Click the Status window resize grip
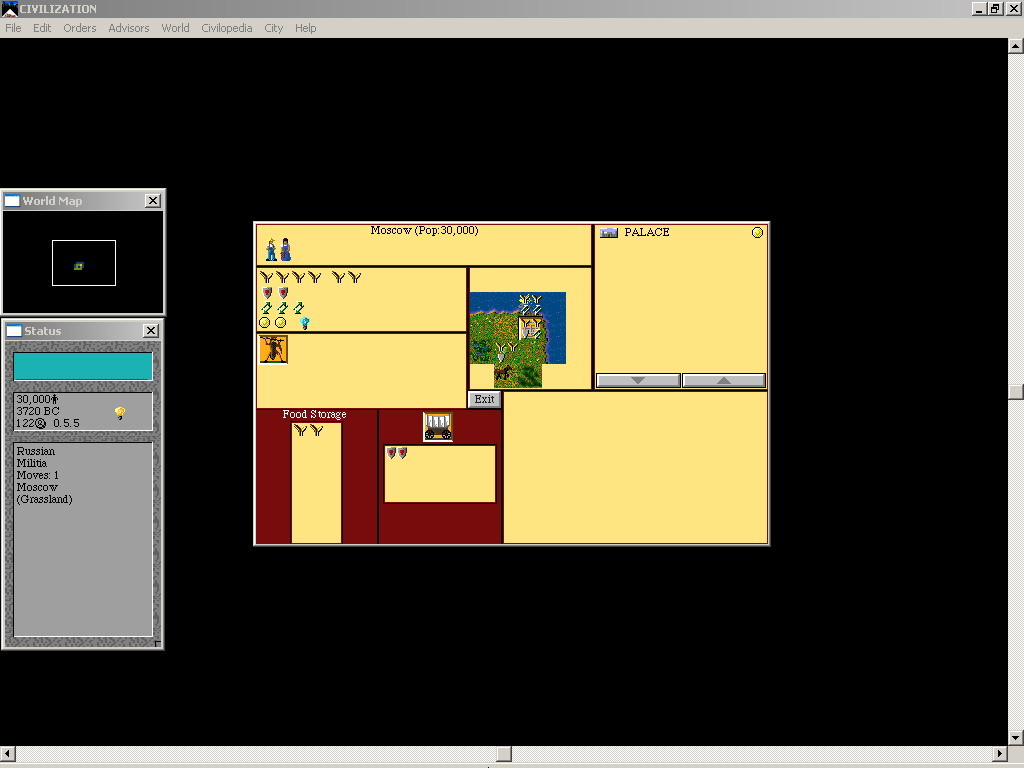 tap(157, 643)
